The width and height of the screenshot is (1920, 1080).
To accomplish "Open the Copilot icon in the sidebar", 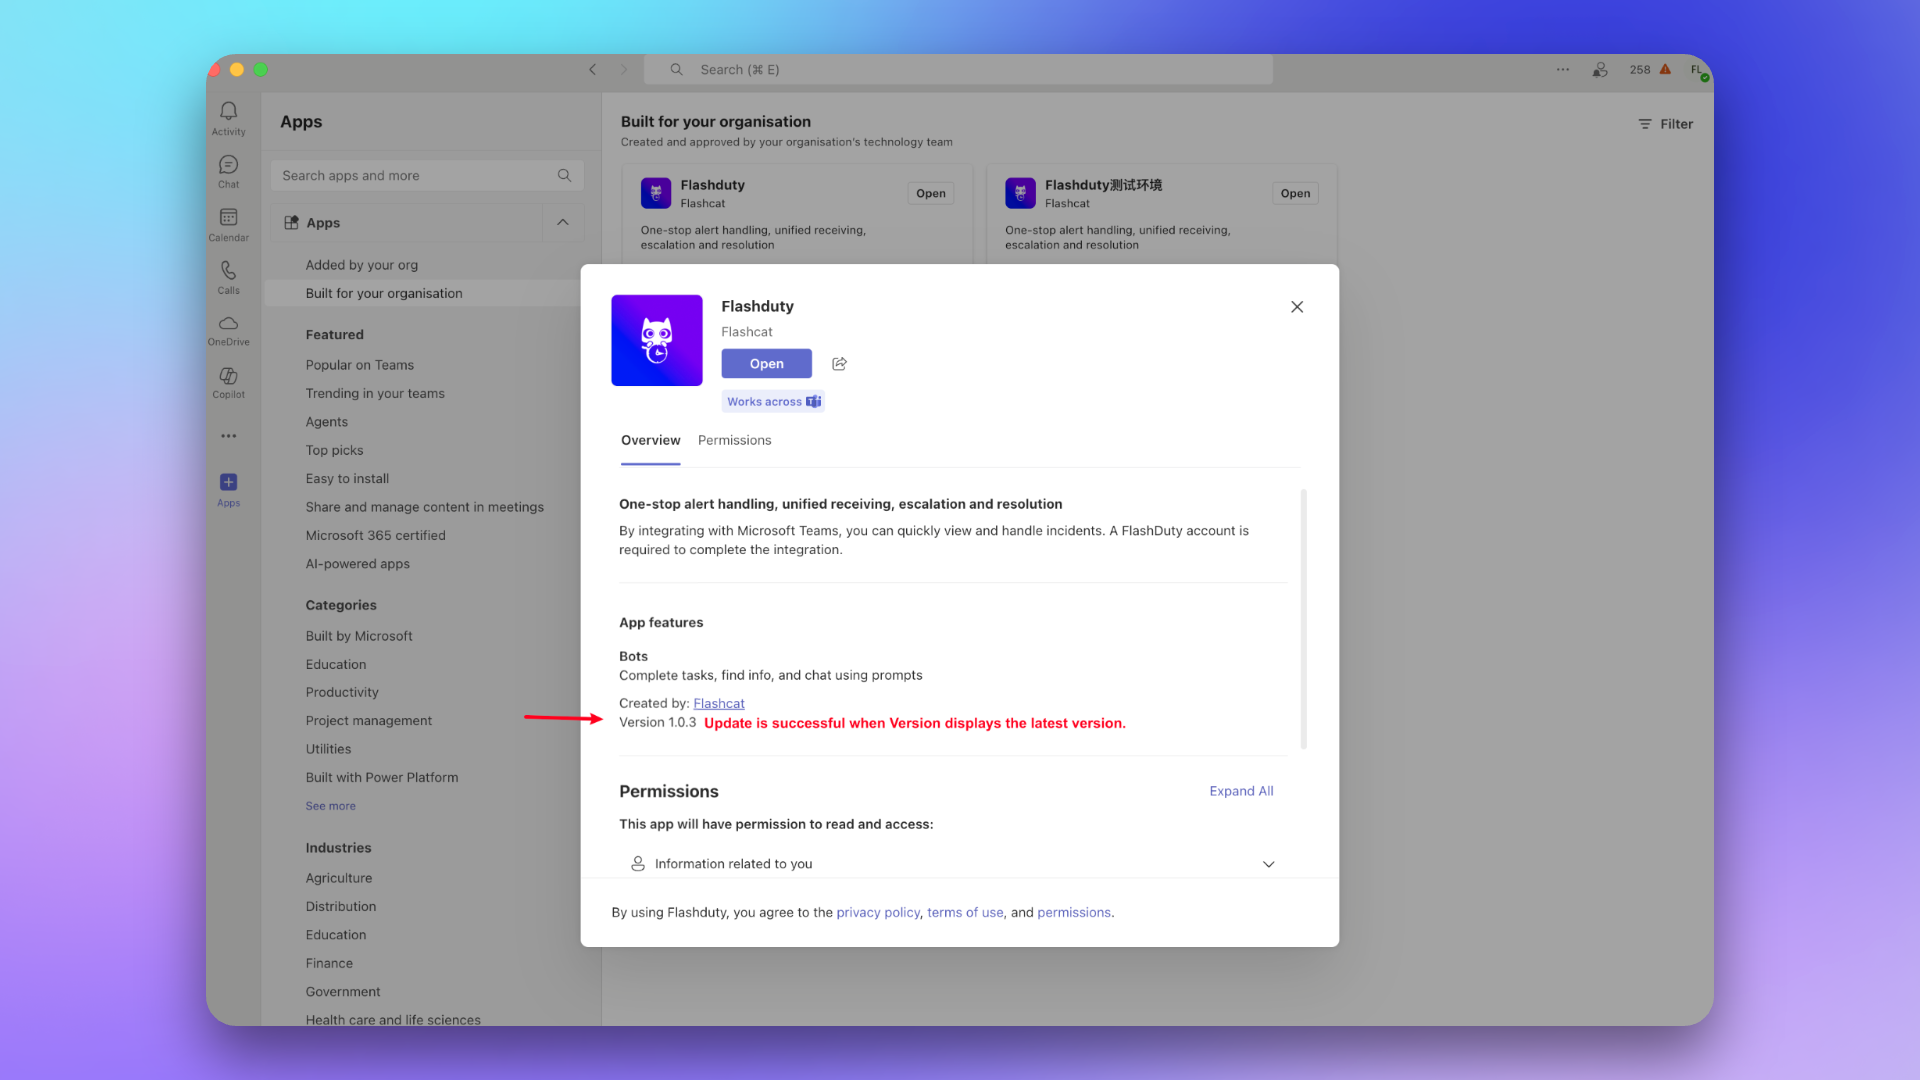I will coord(228,381).
